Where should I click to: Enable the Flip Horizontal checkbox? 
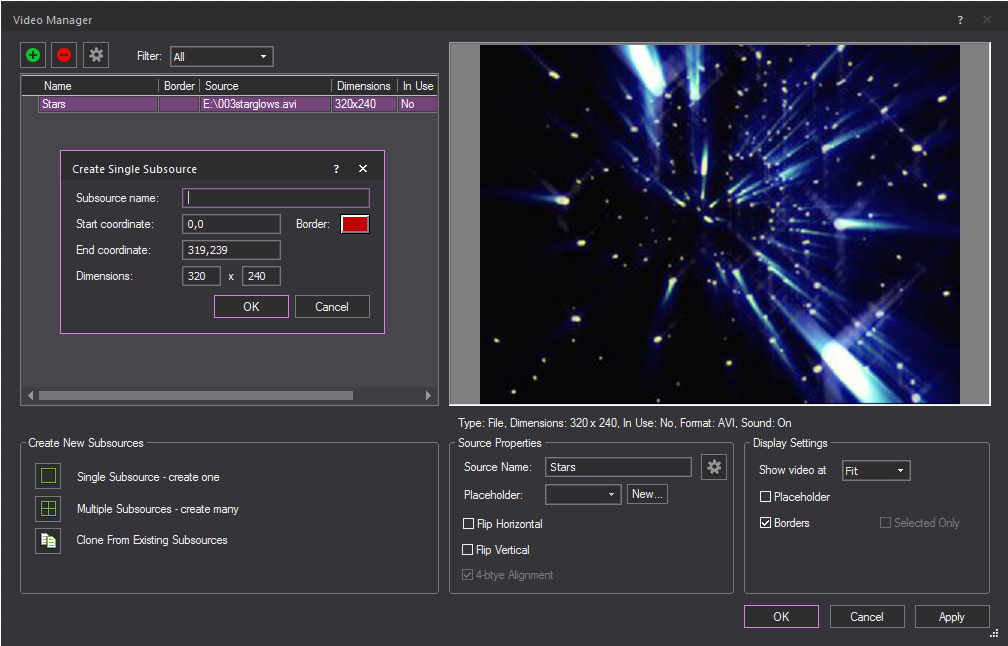[x=468, y=524]
